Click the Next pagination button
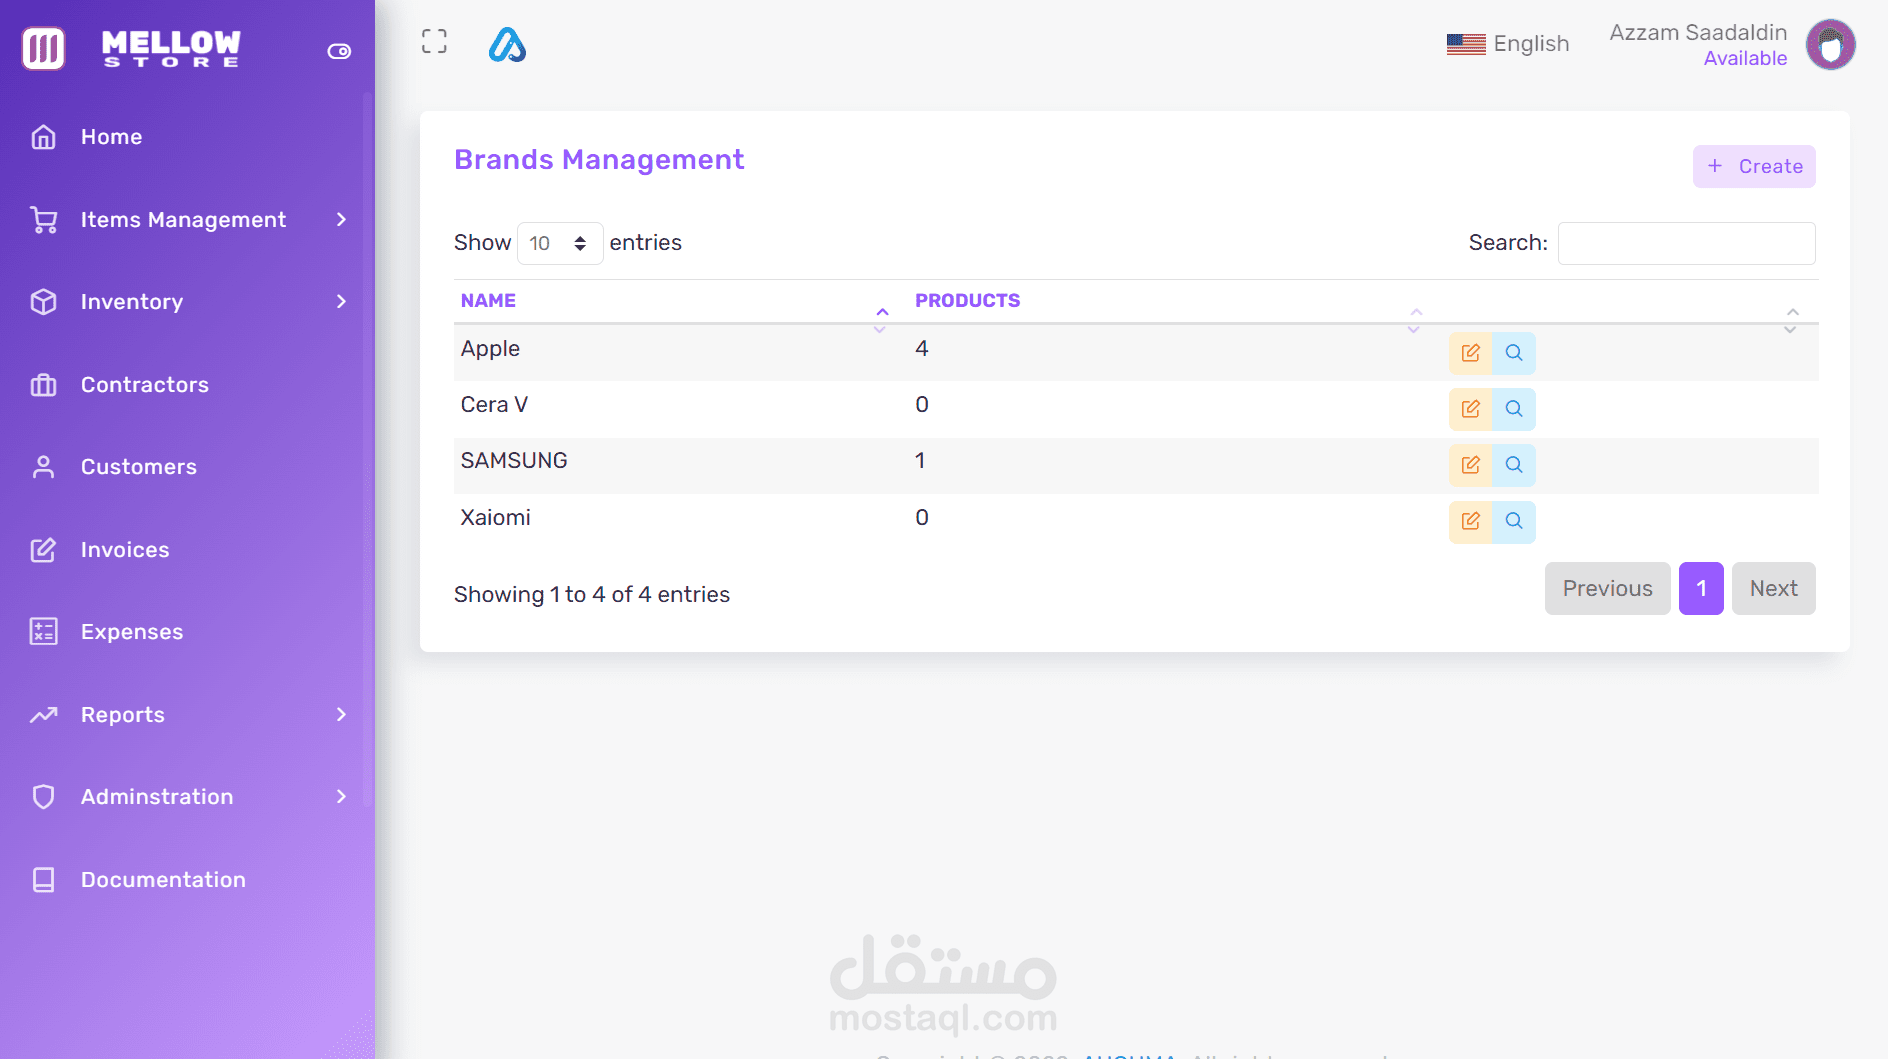1888x1059 pixels. coord(1773,589)
